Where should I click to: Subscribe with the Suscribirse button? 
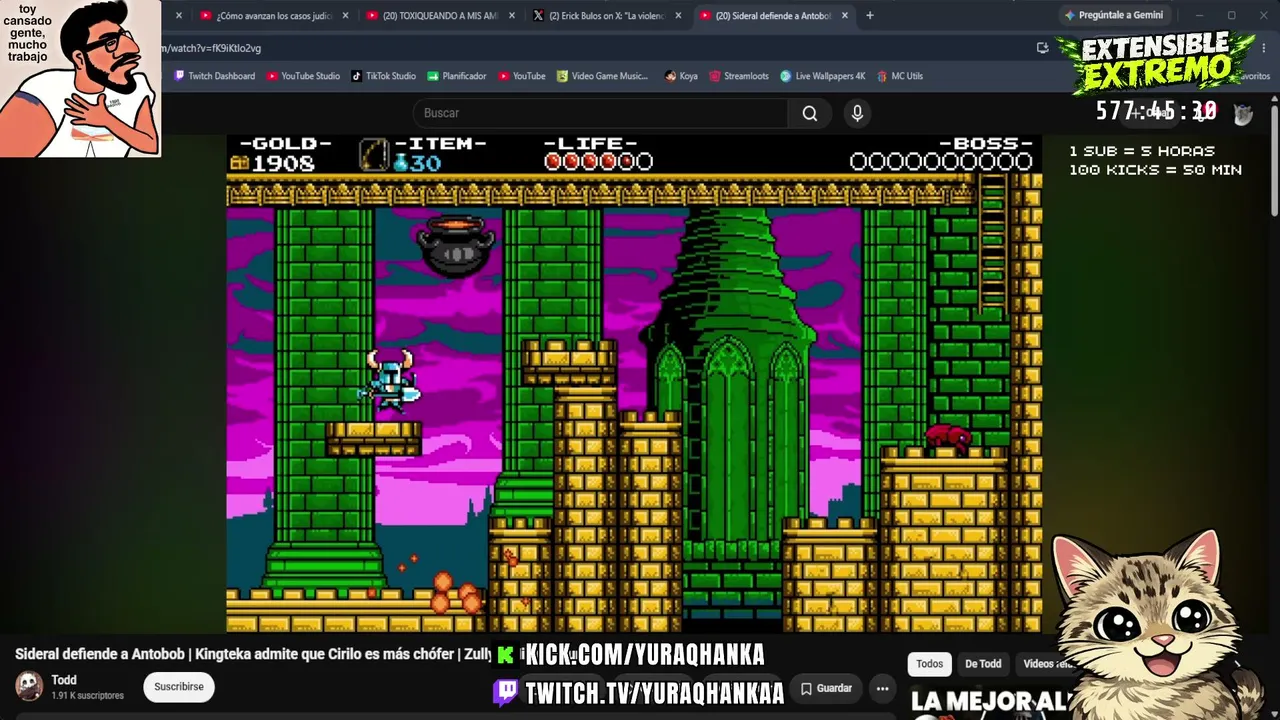[179, 687]
